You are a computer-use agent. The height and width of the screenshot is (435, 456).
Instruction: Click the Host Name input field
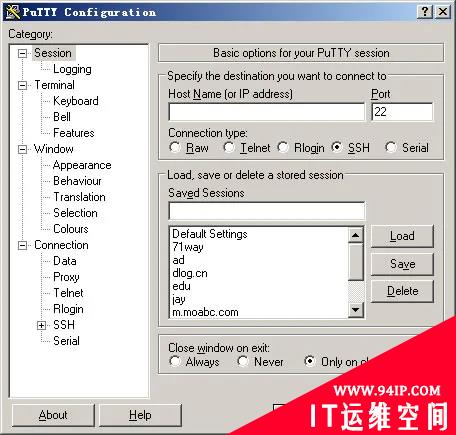pos(267,112)
